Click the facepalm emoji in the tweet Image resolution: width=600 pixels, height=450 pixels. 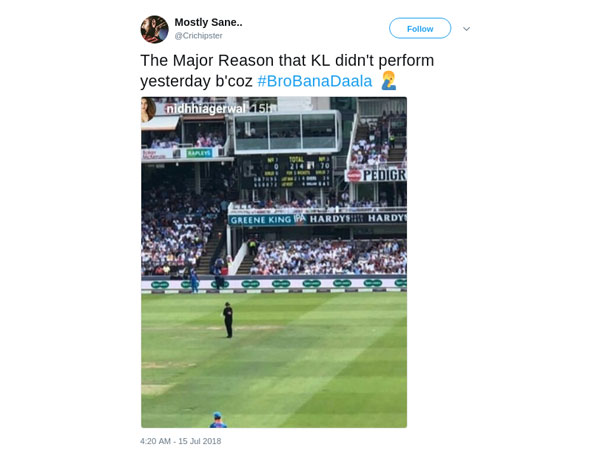point(389,81)
